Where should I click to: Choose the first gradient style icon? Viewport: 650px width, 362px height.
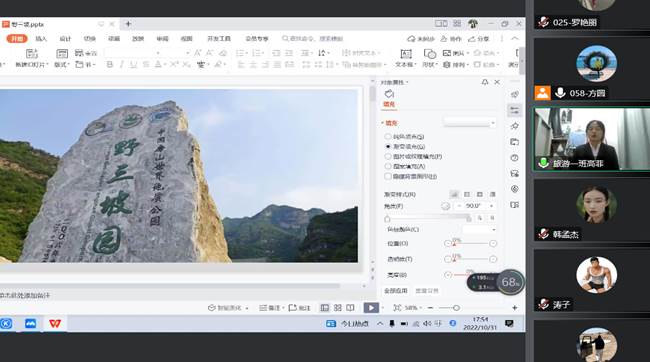coord(455,194)
